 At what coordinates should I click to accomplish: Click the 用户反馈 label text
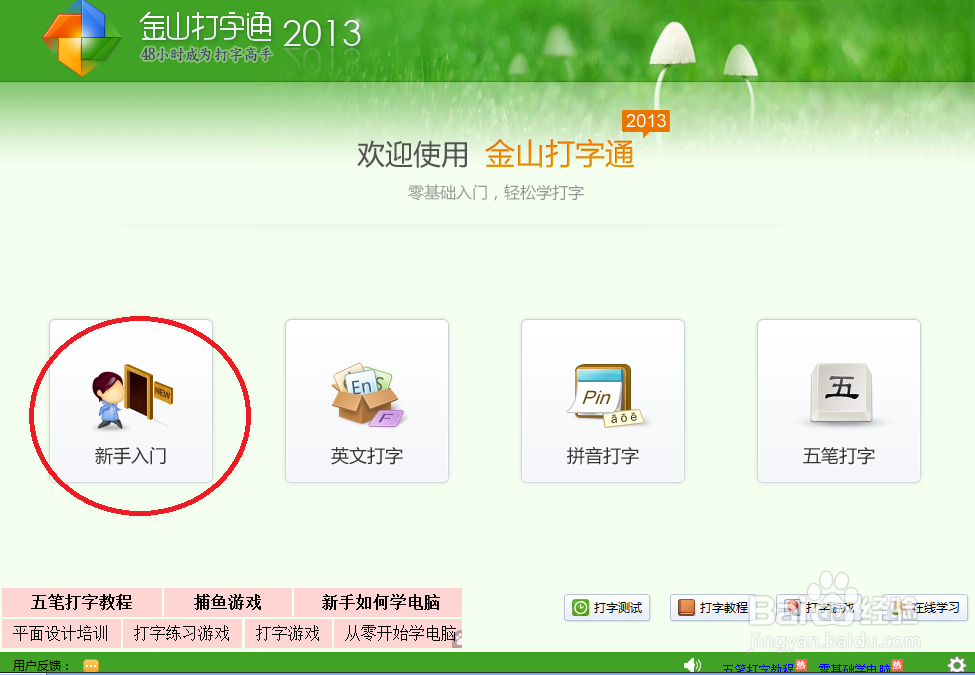[41, 666]
